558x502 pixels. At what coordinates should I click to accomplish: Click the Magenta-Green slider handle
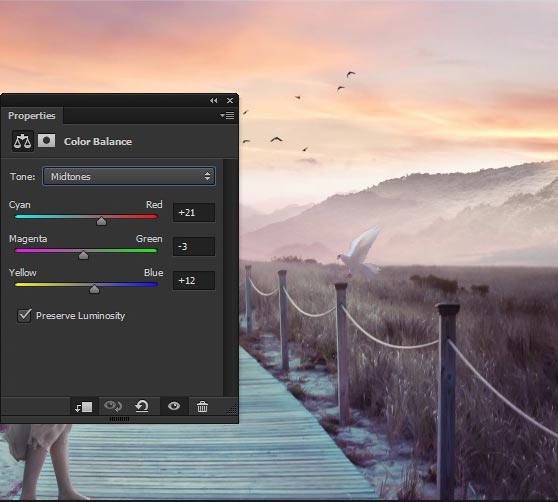[83, 255]
